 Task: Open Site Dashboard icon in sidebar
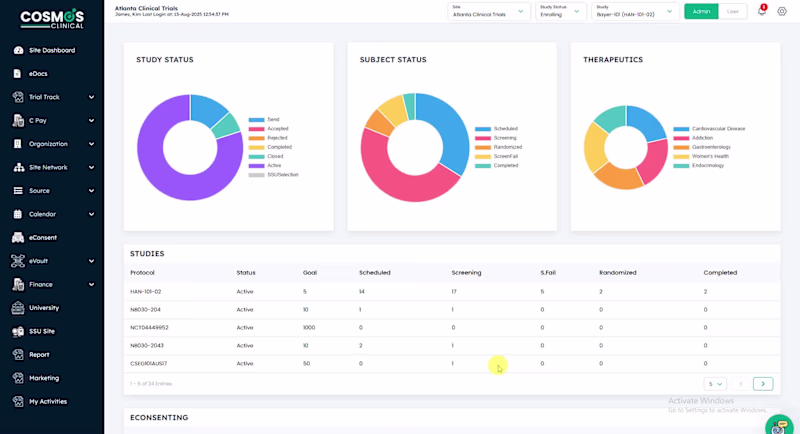coord(18,50)
